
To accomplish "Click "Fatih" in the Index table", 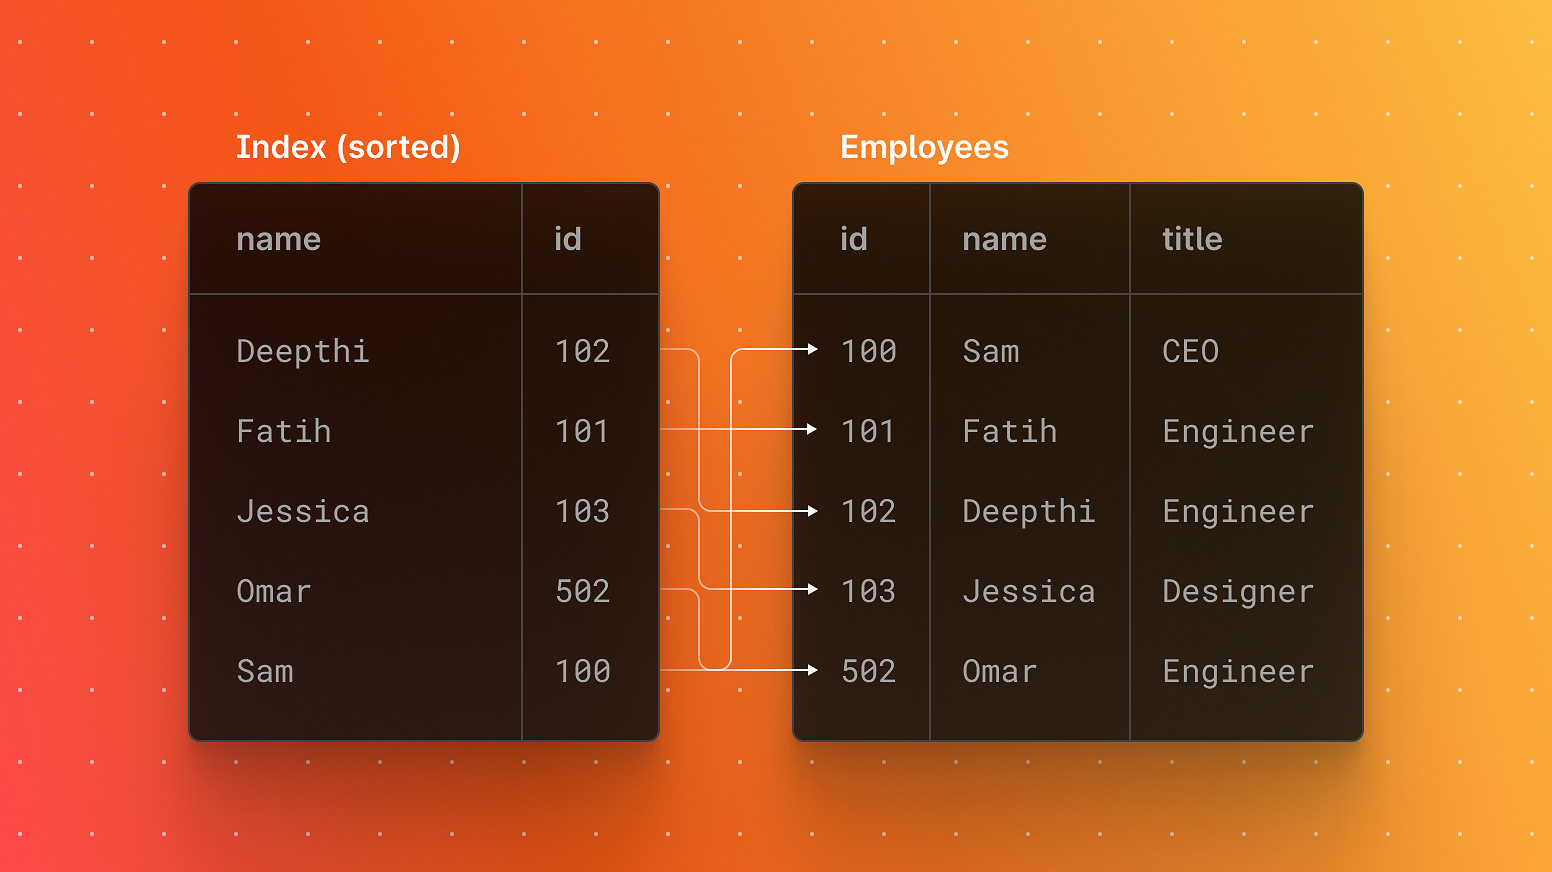I will pos(283,431).
